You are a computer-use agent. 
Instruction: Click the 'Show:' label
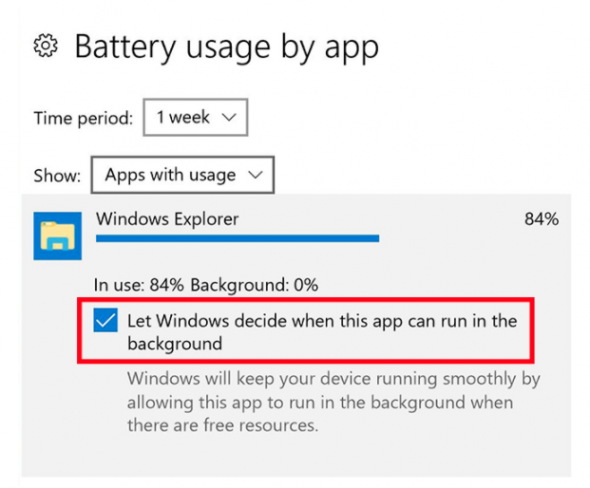pos(57,176)
